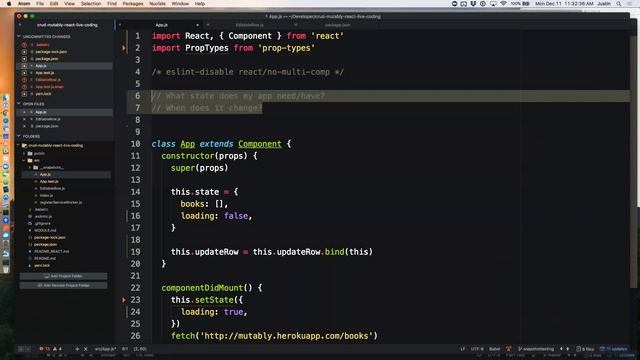Viewport: 640px width, 360px height.
Task: Select package.json in Uncommitted Changes
Action: point(47,59)
